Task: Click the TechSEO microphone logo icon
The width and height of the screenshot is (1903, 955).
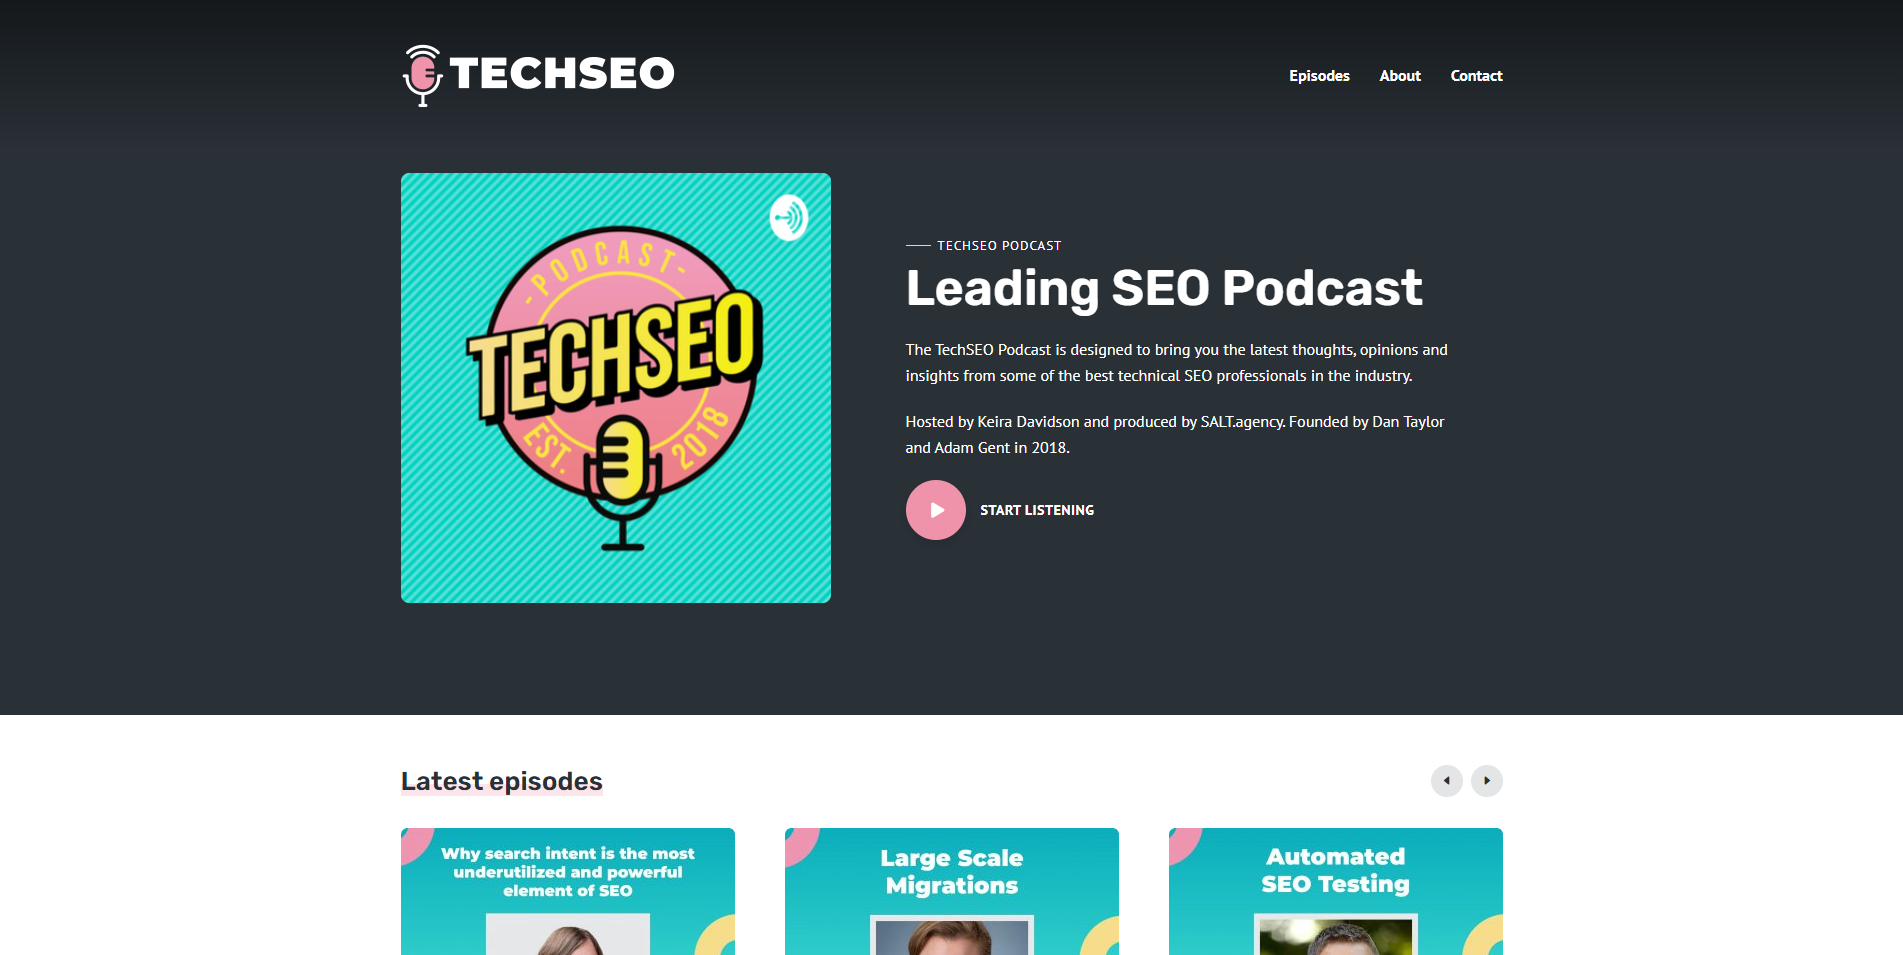Action: pyautogui.click(x=422, y=75)
